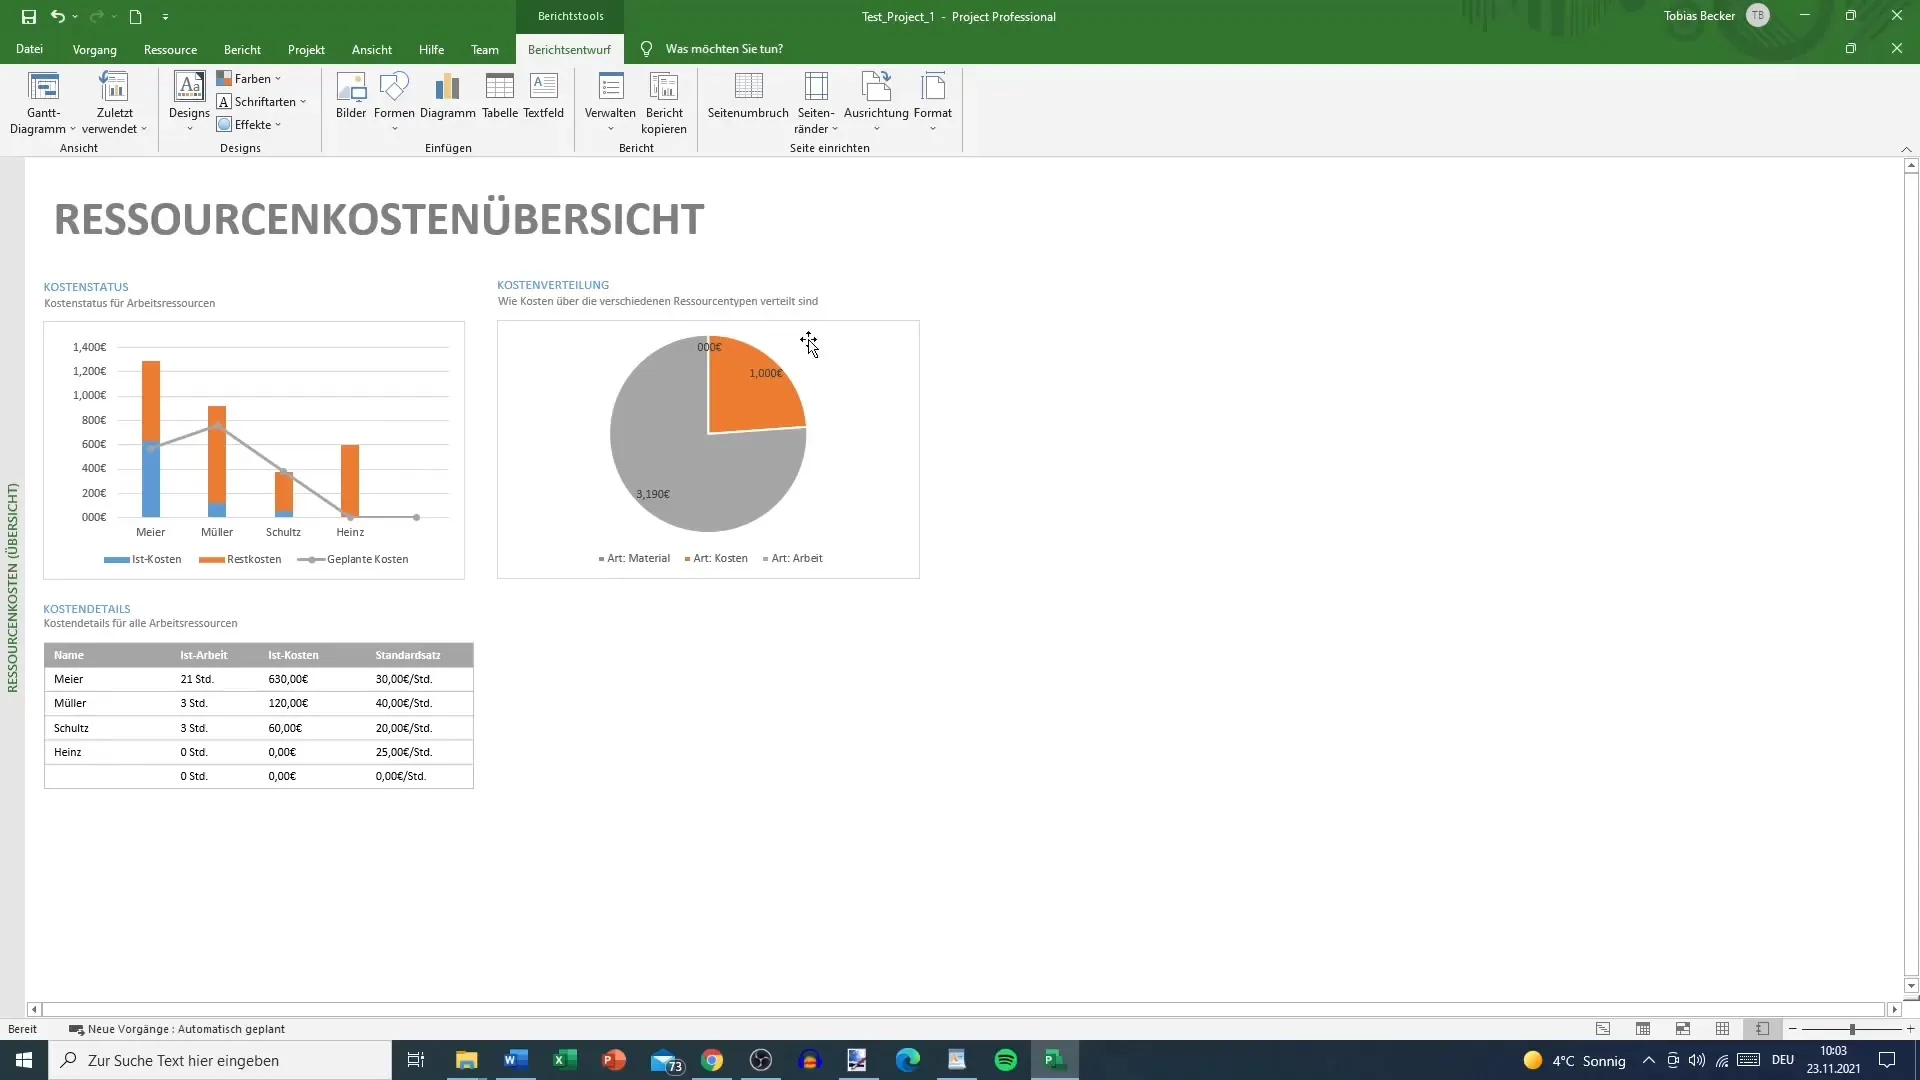
Task: Open the Designs theme gallery
Action: (x=189, y=102)
